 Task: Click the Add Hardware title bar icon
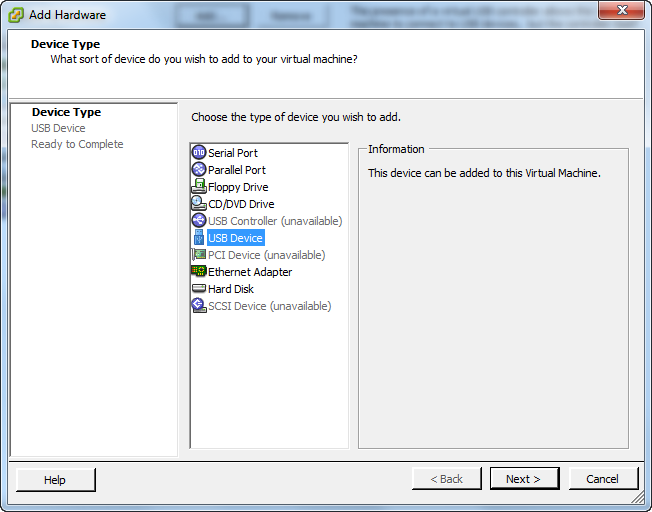pos(16,15)
